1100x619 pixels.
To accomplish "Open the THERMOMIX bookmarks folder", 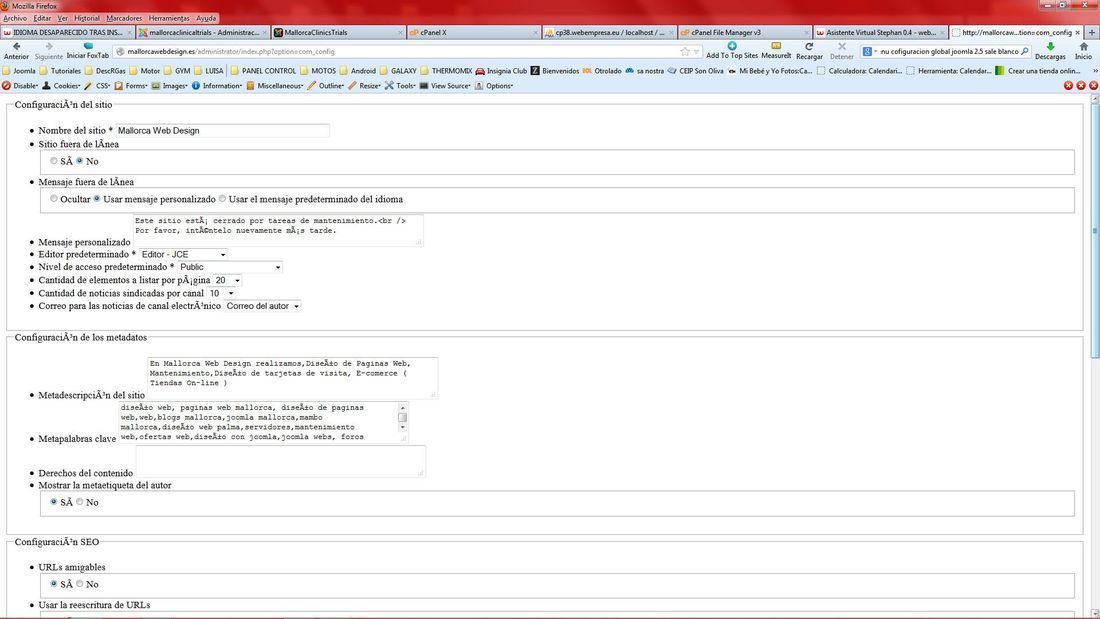I will click(446, 71).
